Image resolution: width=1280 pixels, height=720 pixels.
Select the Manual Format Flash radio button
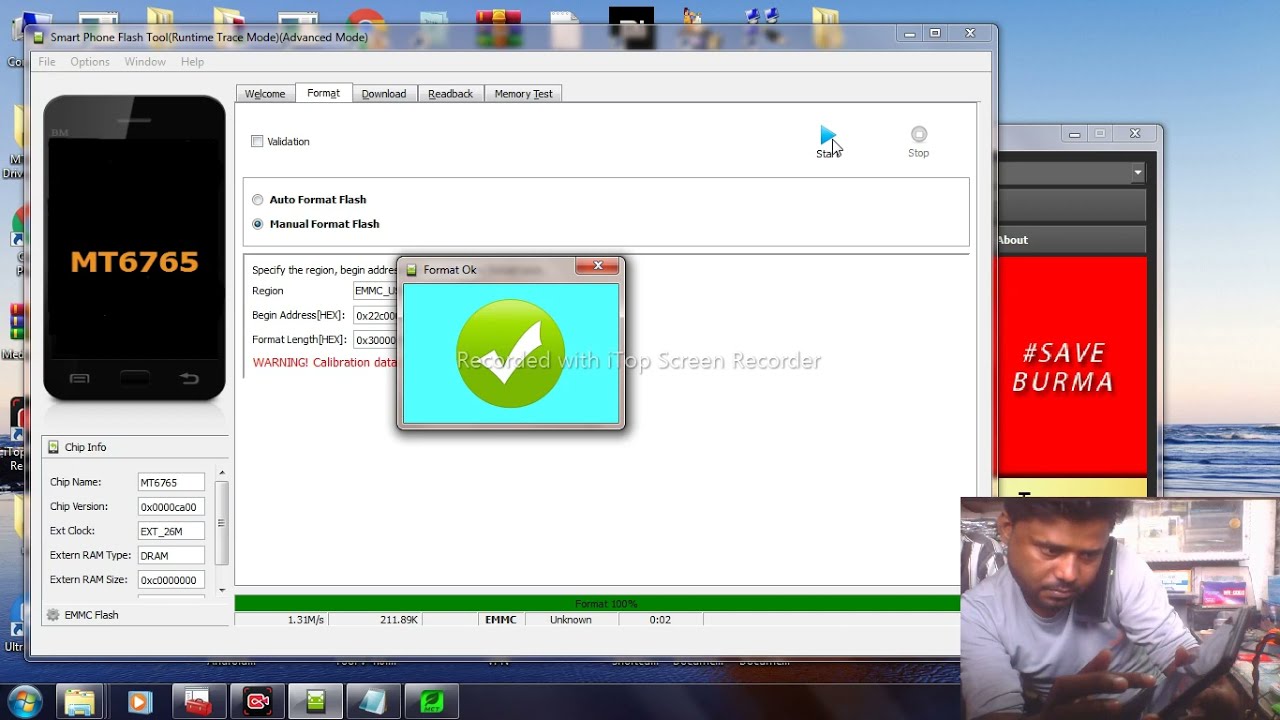(258, 224)
